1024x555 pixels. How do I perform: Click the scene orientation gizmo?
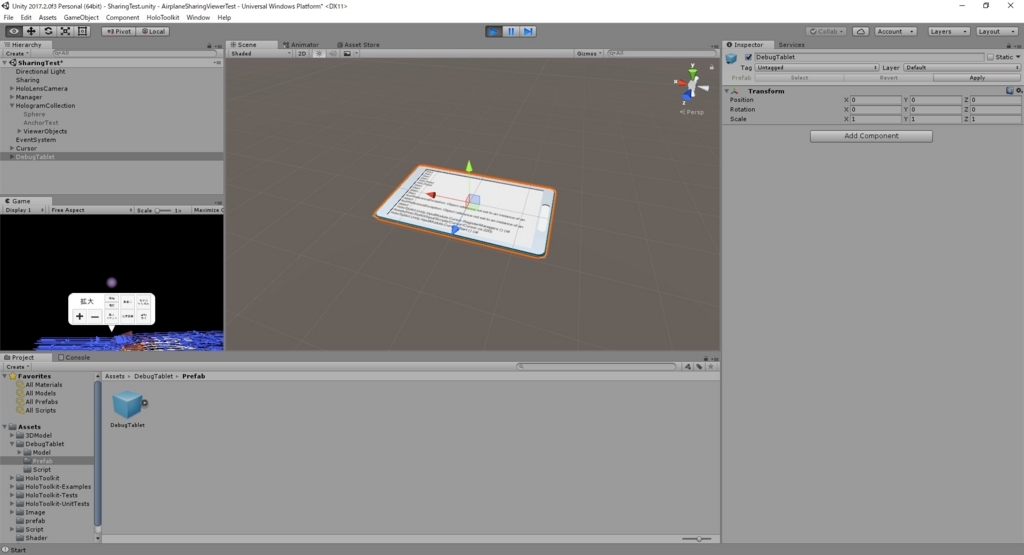[x=692, y=85]
